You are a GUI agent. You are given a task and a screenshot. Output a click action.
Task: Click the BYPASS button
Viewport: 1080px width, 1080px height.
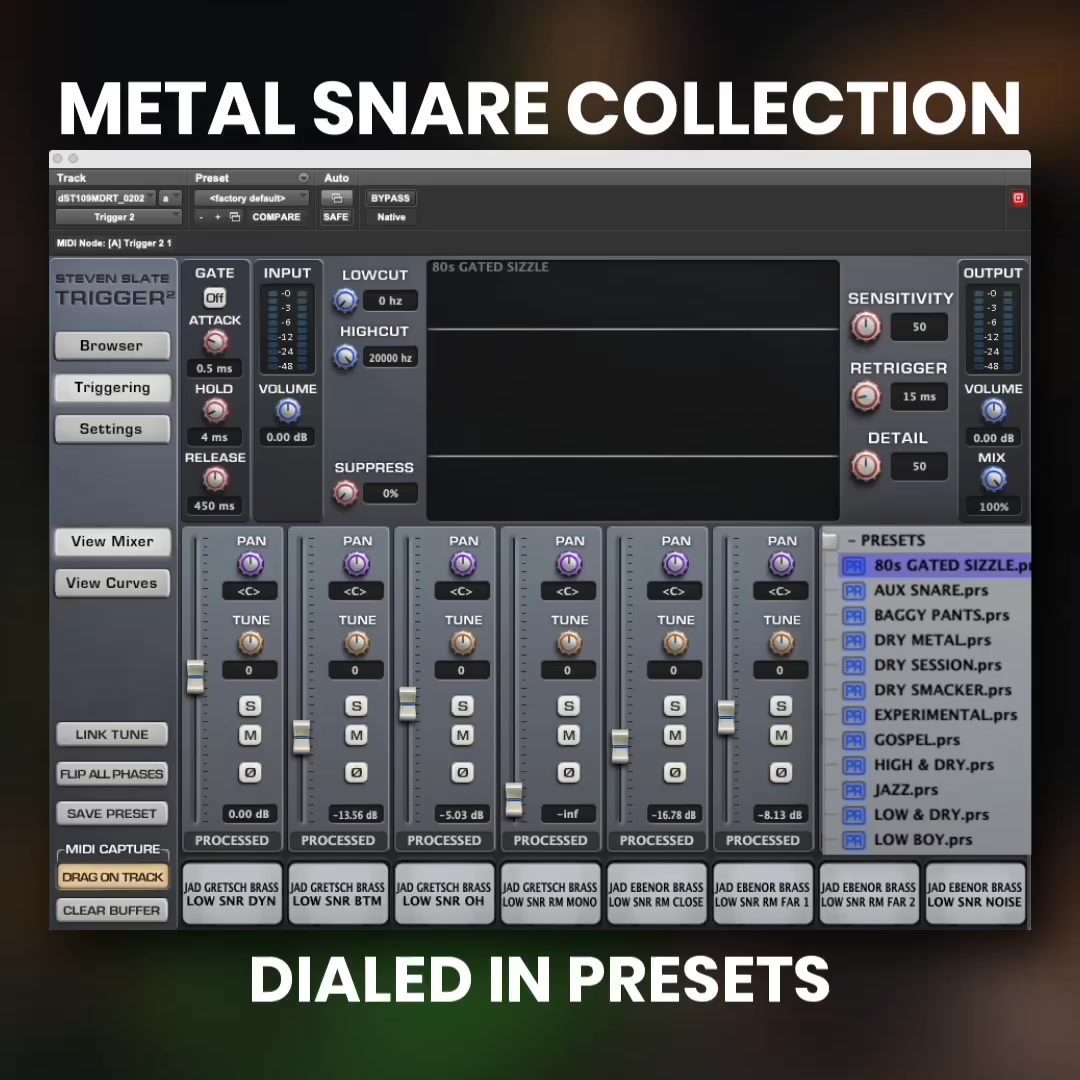click(391, 198)
